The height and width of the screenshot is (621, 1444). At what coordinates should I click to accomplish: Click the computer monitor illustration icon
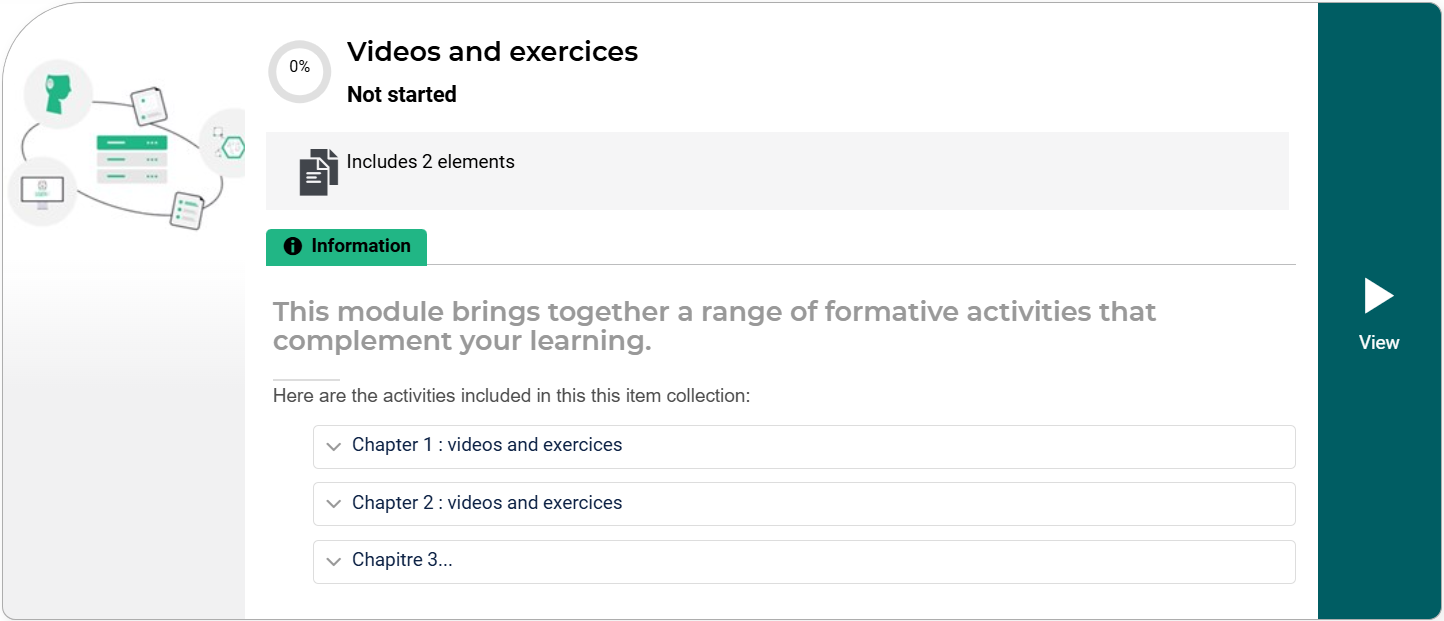(x=42, y=190)
